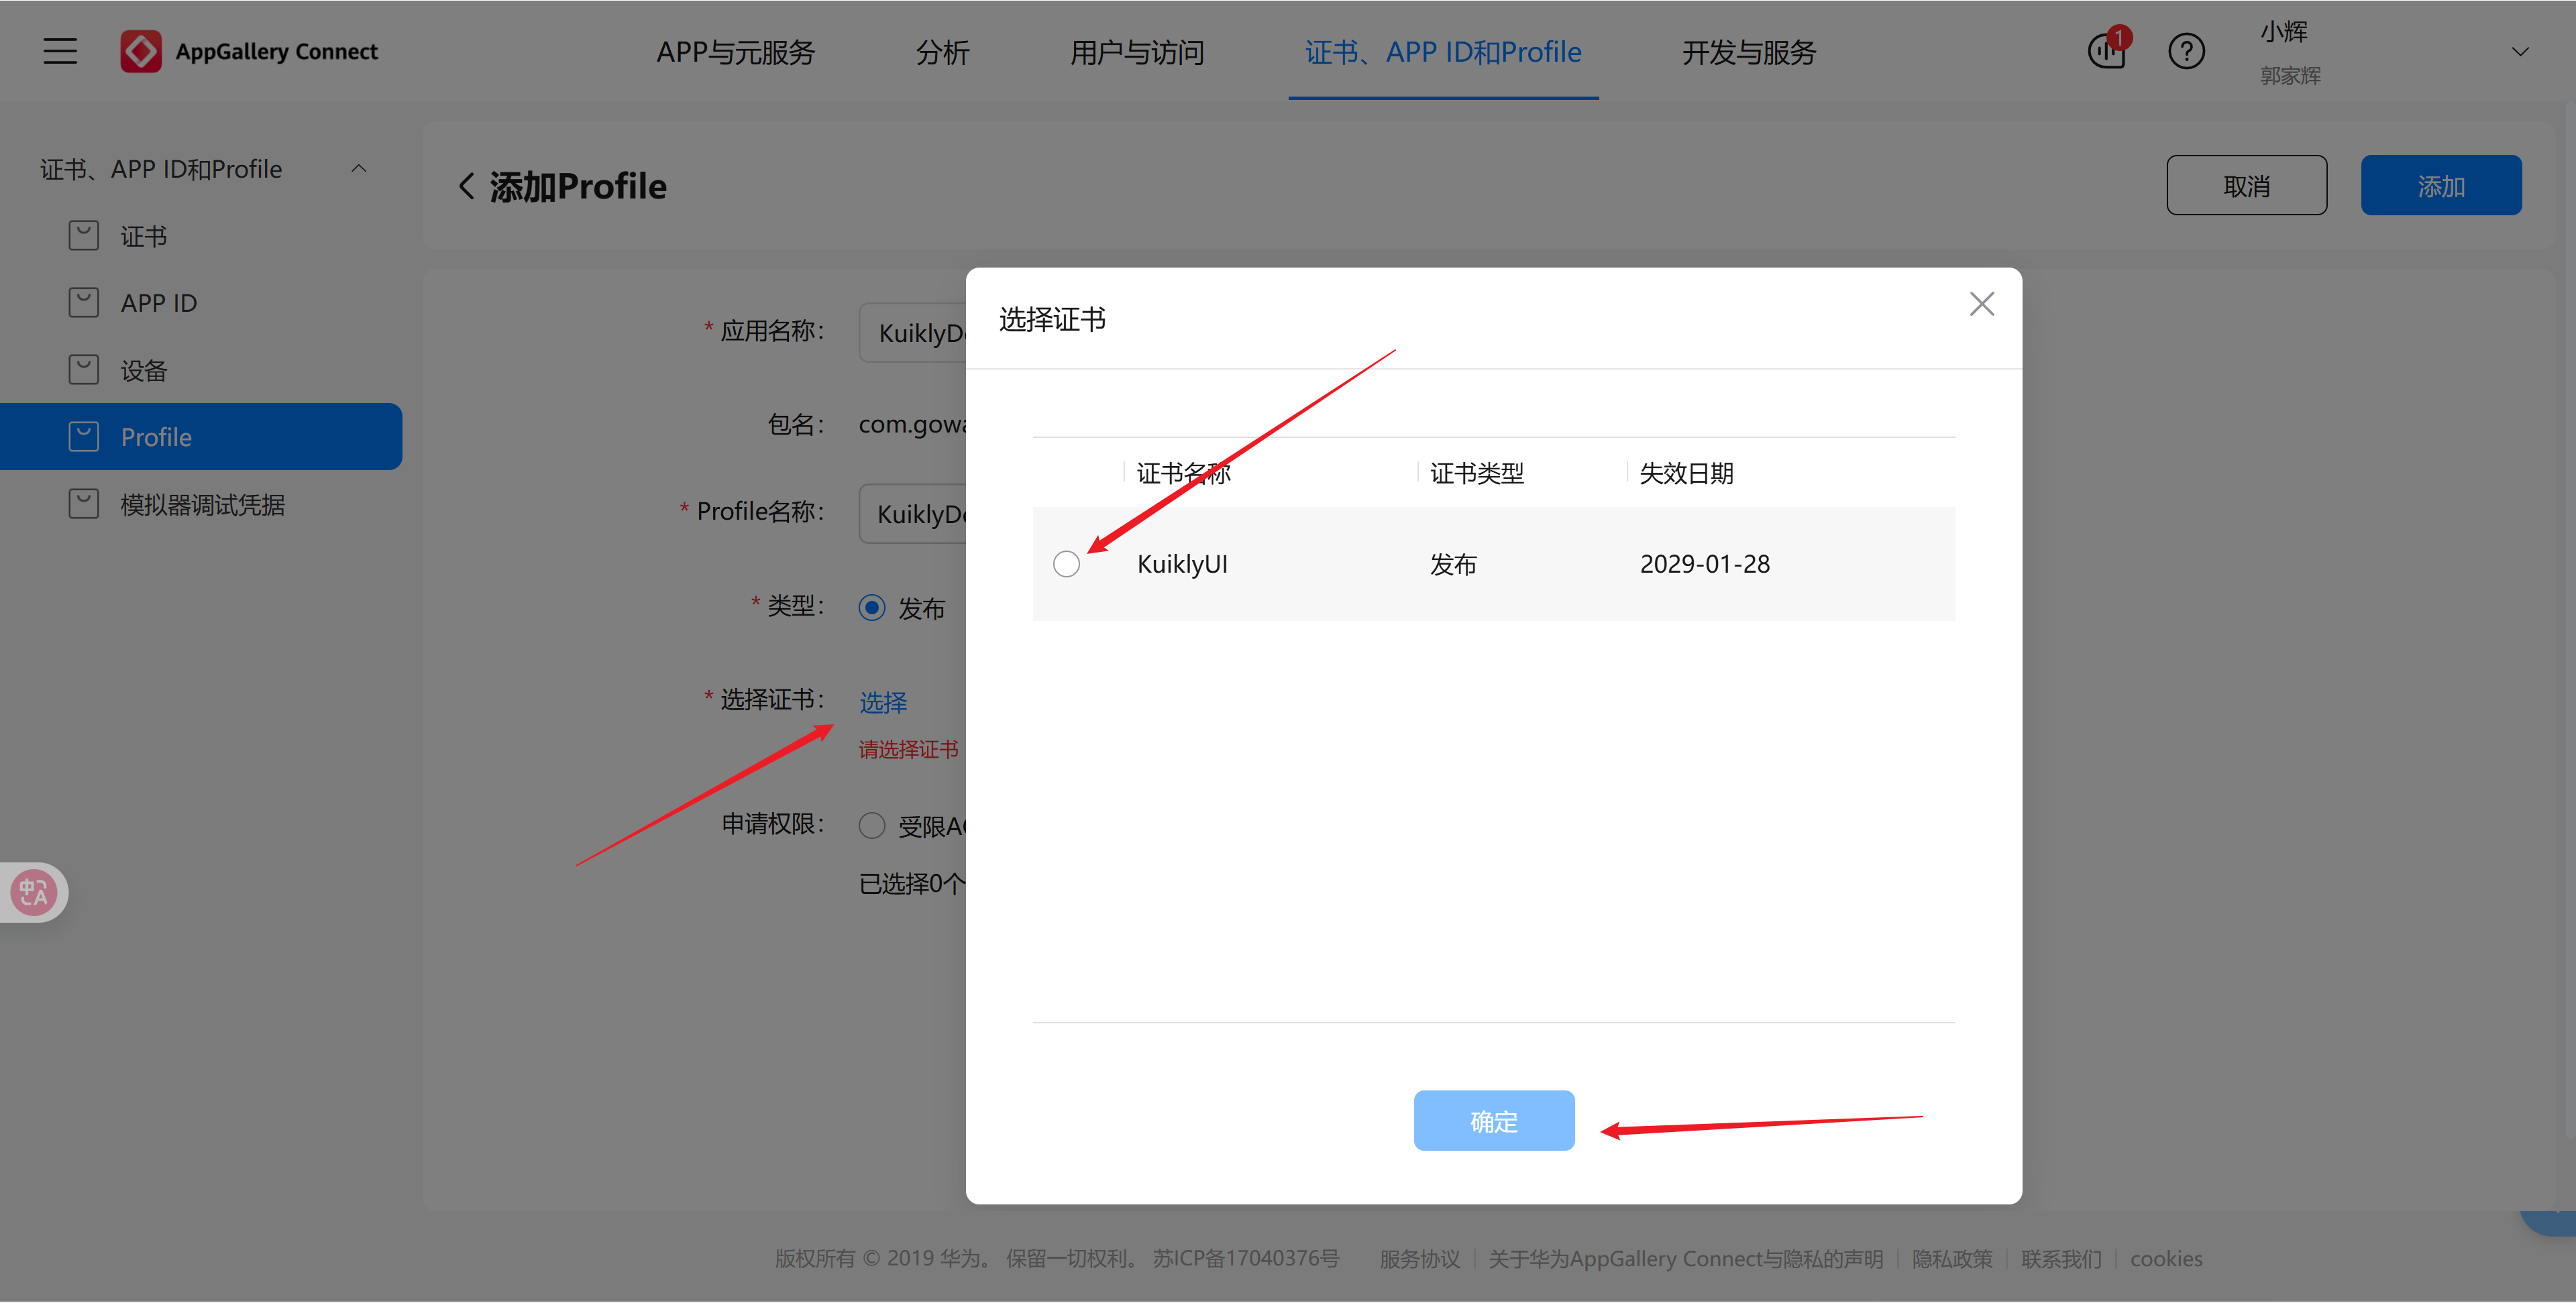Confirm certificate selection with 确定 button

[x=1493, y=1120]
